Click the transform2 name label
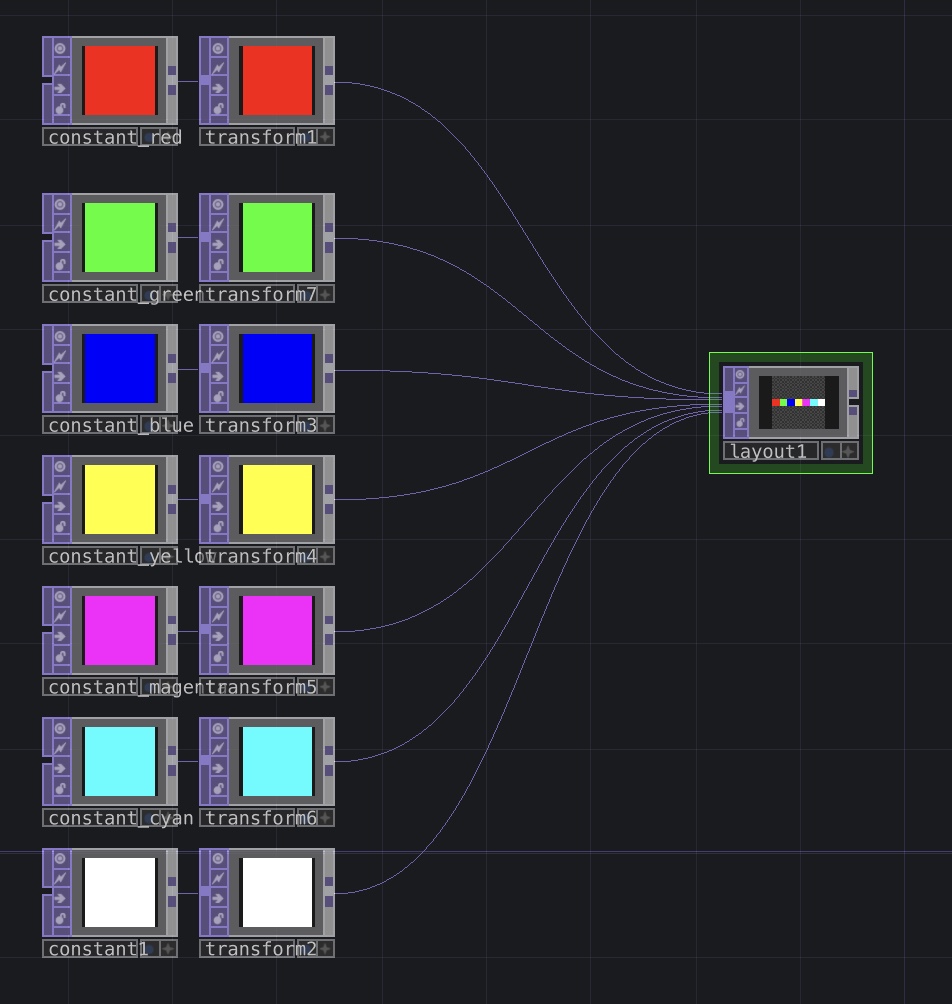Screen dimensions: 952x1004 [x=248, y=948]
